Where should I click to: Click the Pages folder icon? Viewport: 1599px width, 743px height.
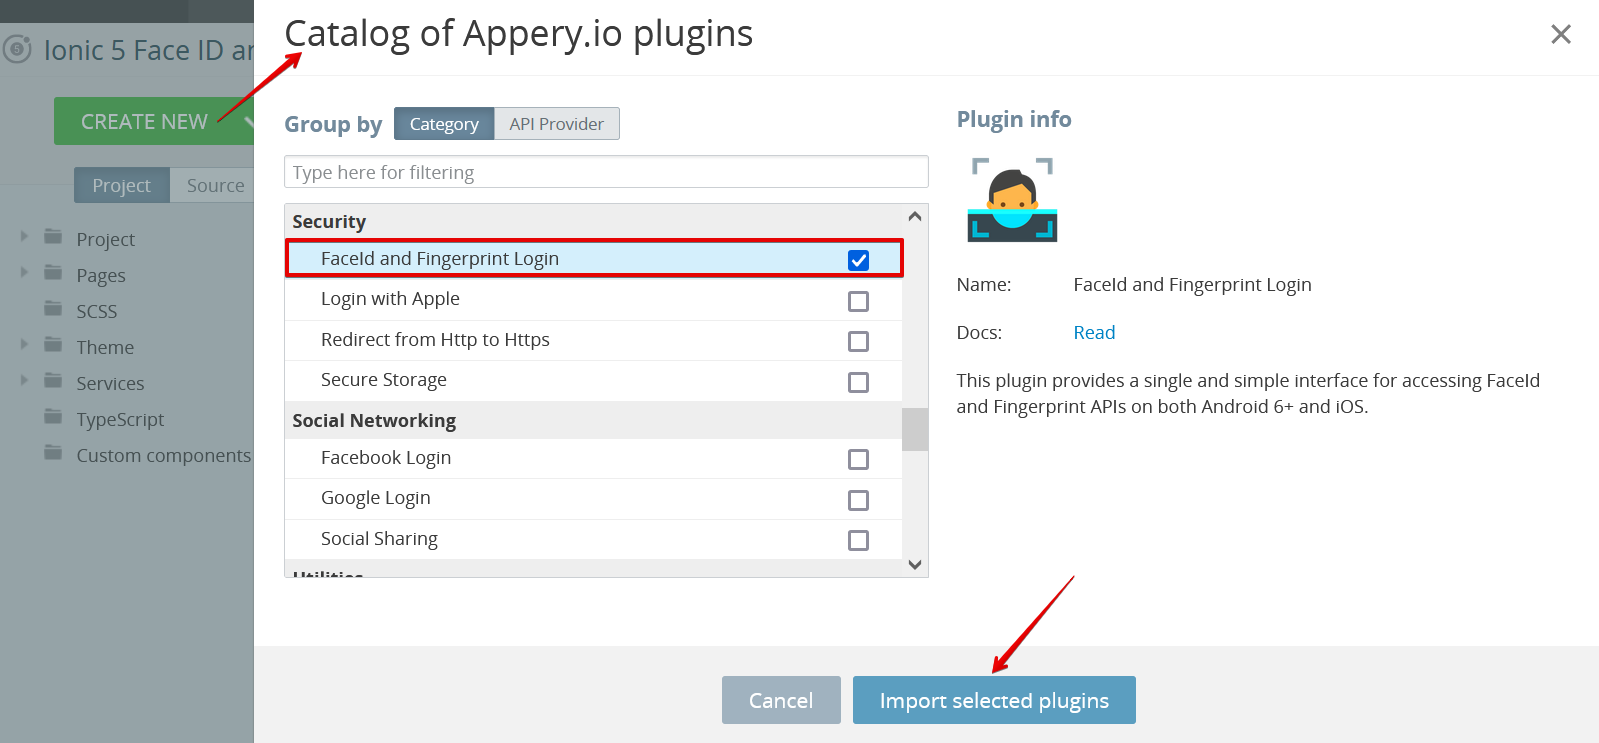point(54,273)
